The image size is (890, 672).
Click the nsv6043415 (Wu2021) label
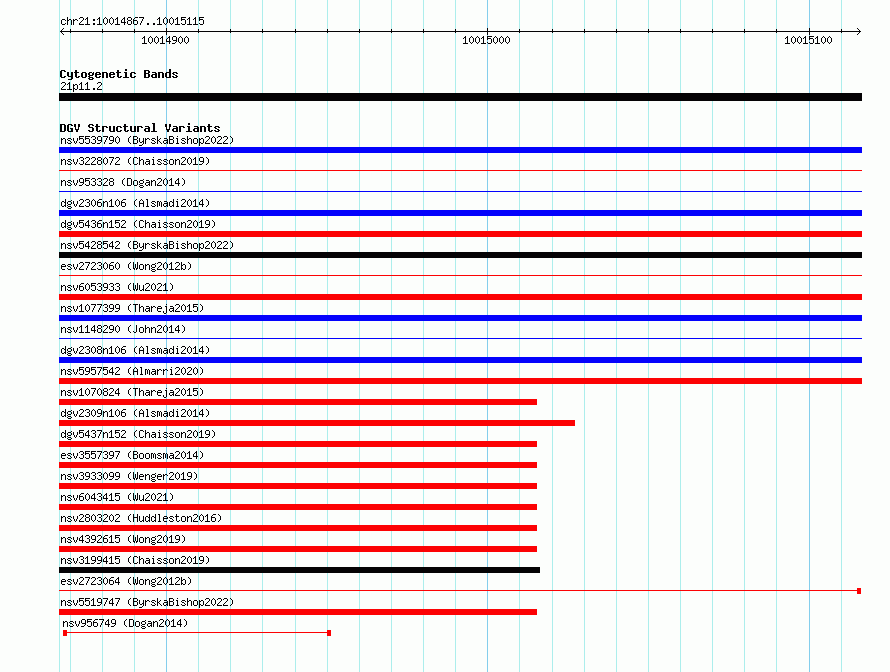[117, 497]
